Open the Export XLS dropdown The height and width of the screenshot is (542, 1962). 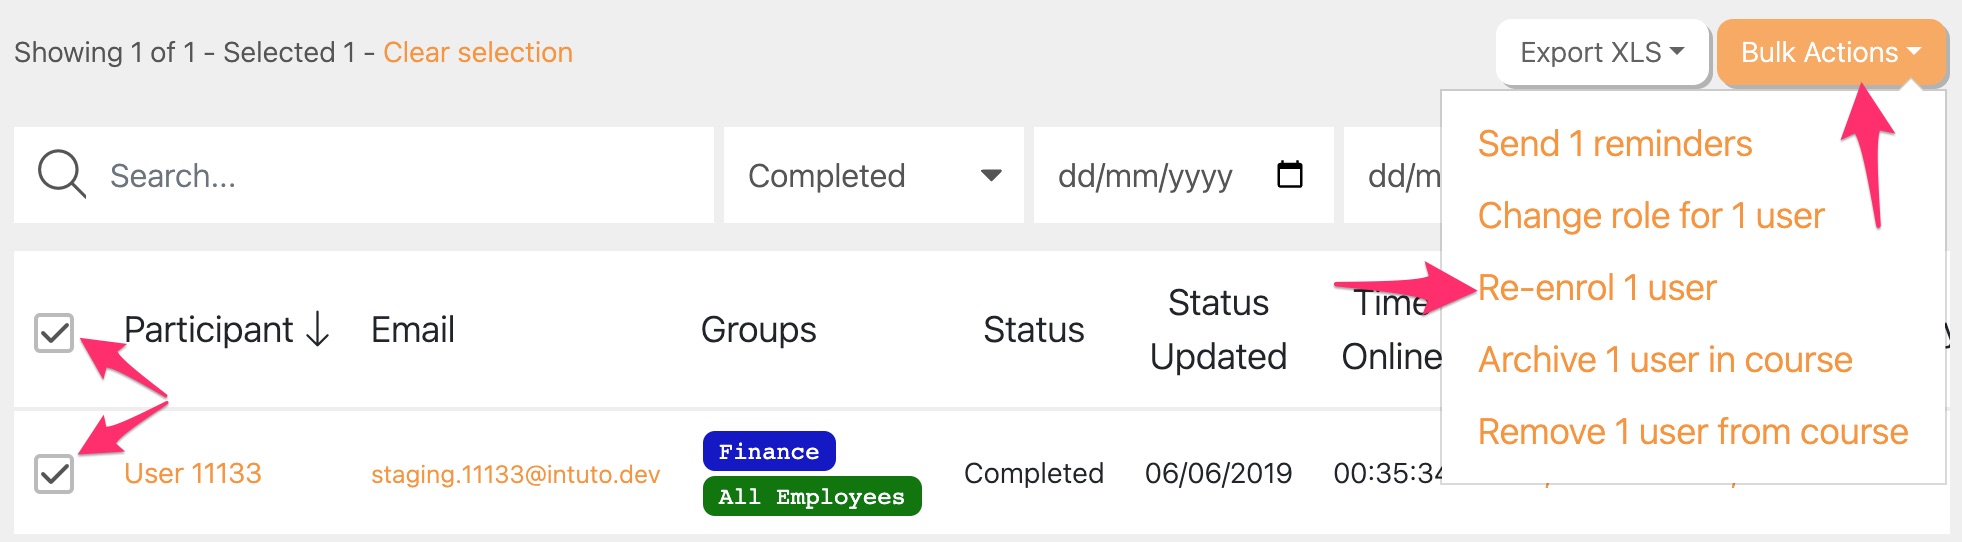1601,52
